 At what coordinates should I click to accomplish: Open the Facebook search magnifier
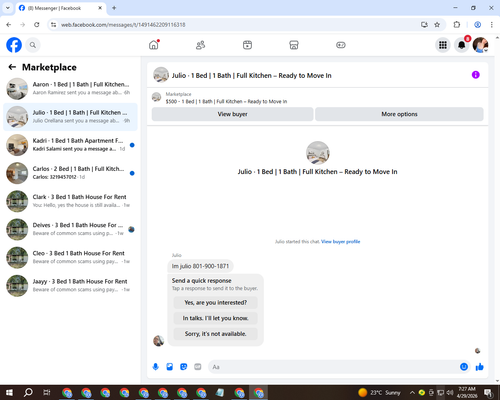[33, 45]
